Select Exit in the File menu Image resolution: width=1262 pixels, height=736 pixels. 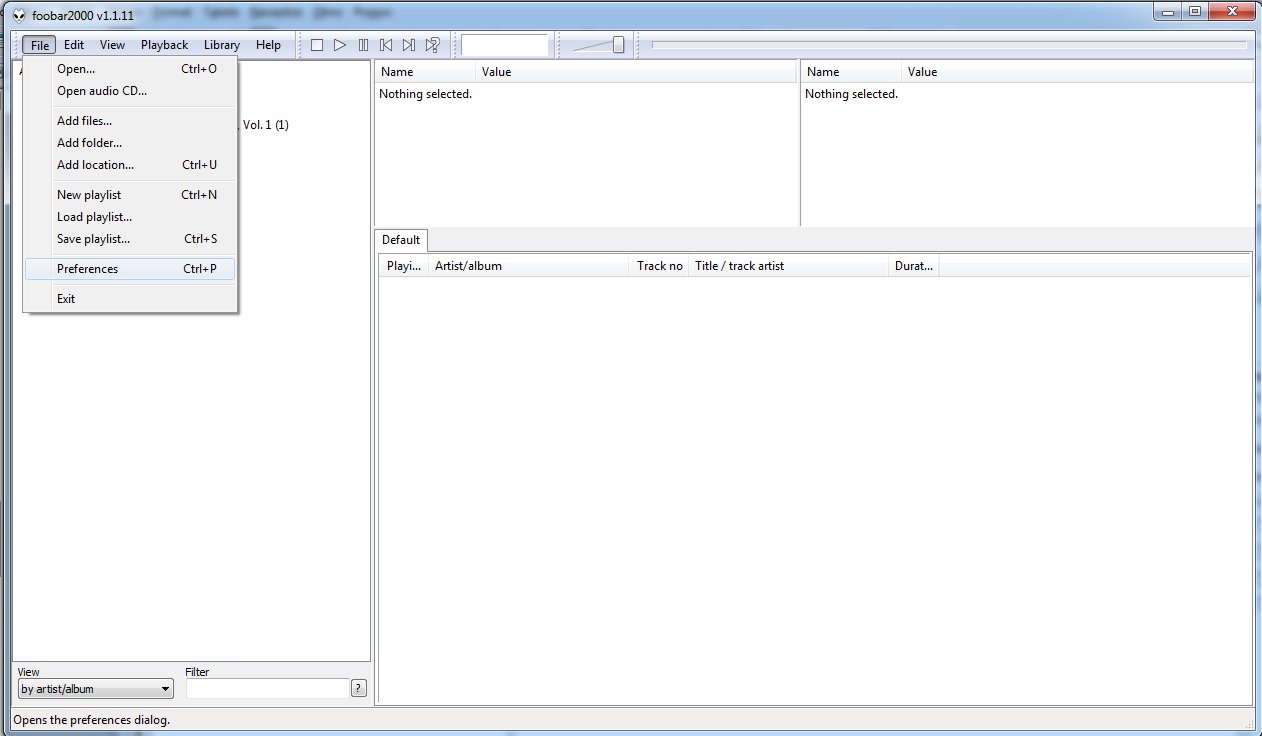pyautogui.click(x=130, y=299)
